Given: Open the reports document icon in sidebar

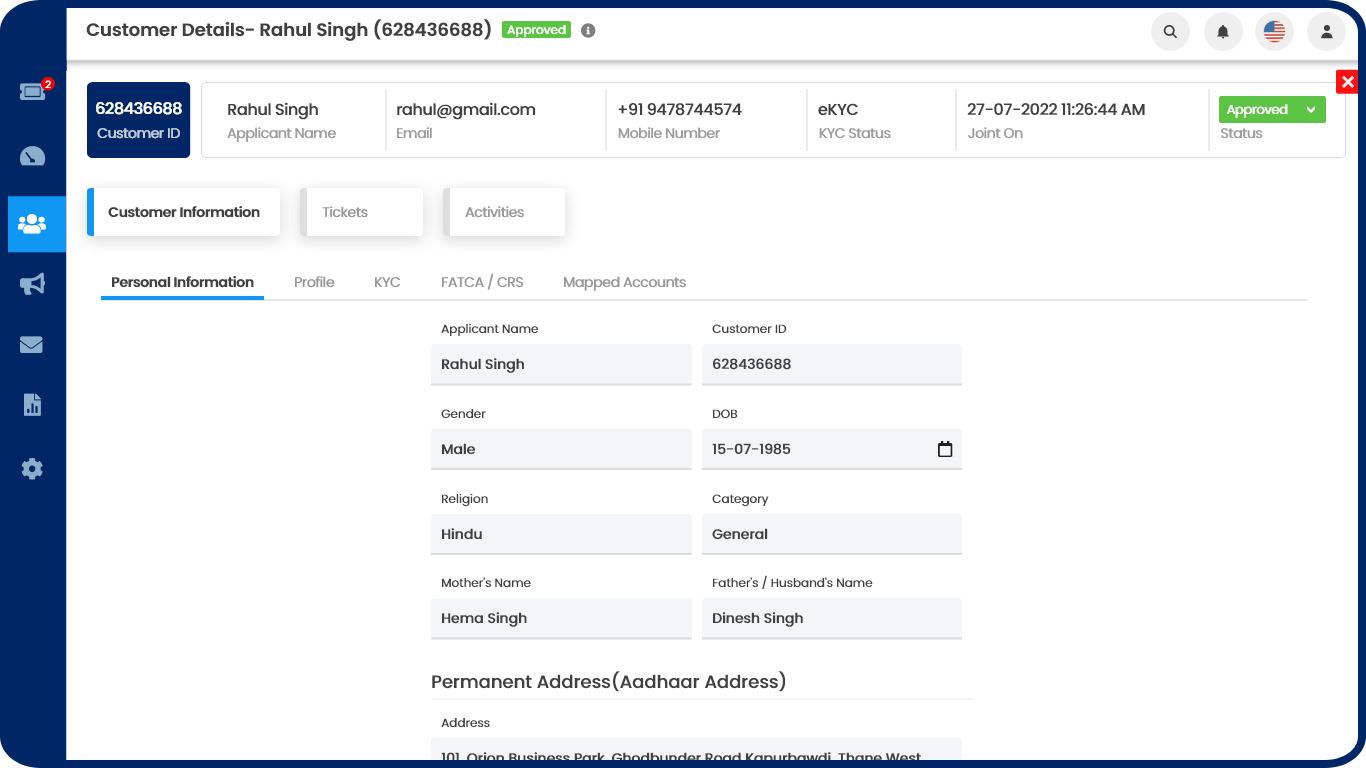Looking at the screenshot, I should tap(32, 405).
